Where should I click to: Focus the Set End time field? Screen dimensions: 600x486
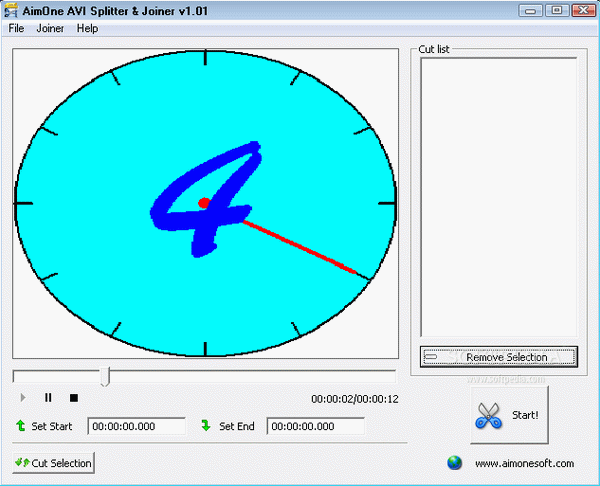click(316, 426)
